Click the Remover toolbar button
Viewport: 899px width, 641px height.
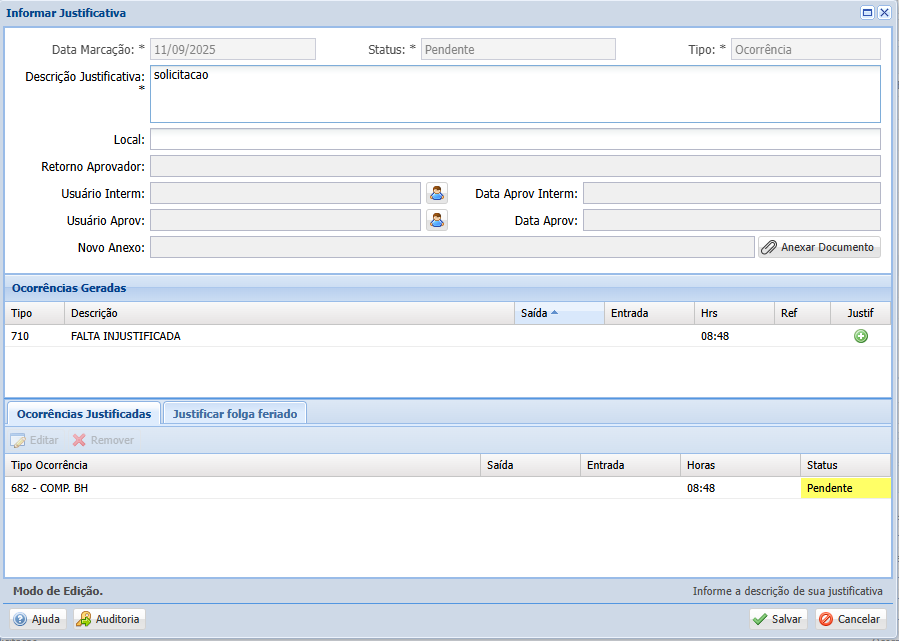(103, 440)
